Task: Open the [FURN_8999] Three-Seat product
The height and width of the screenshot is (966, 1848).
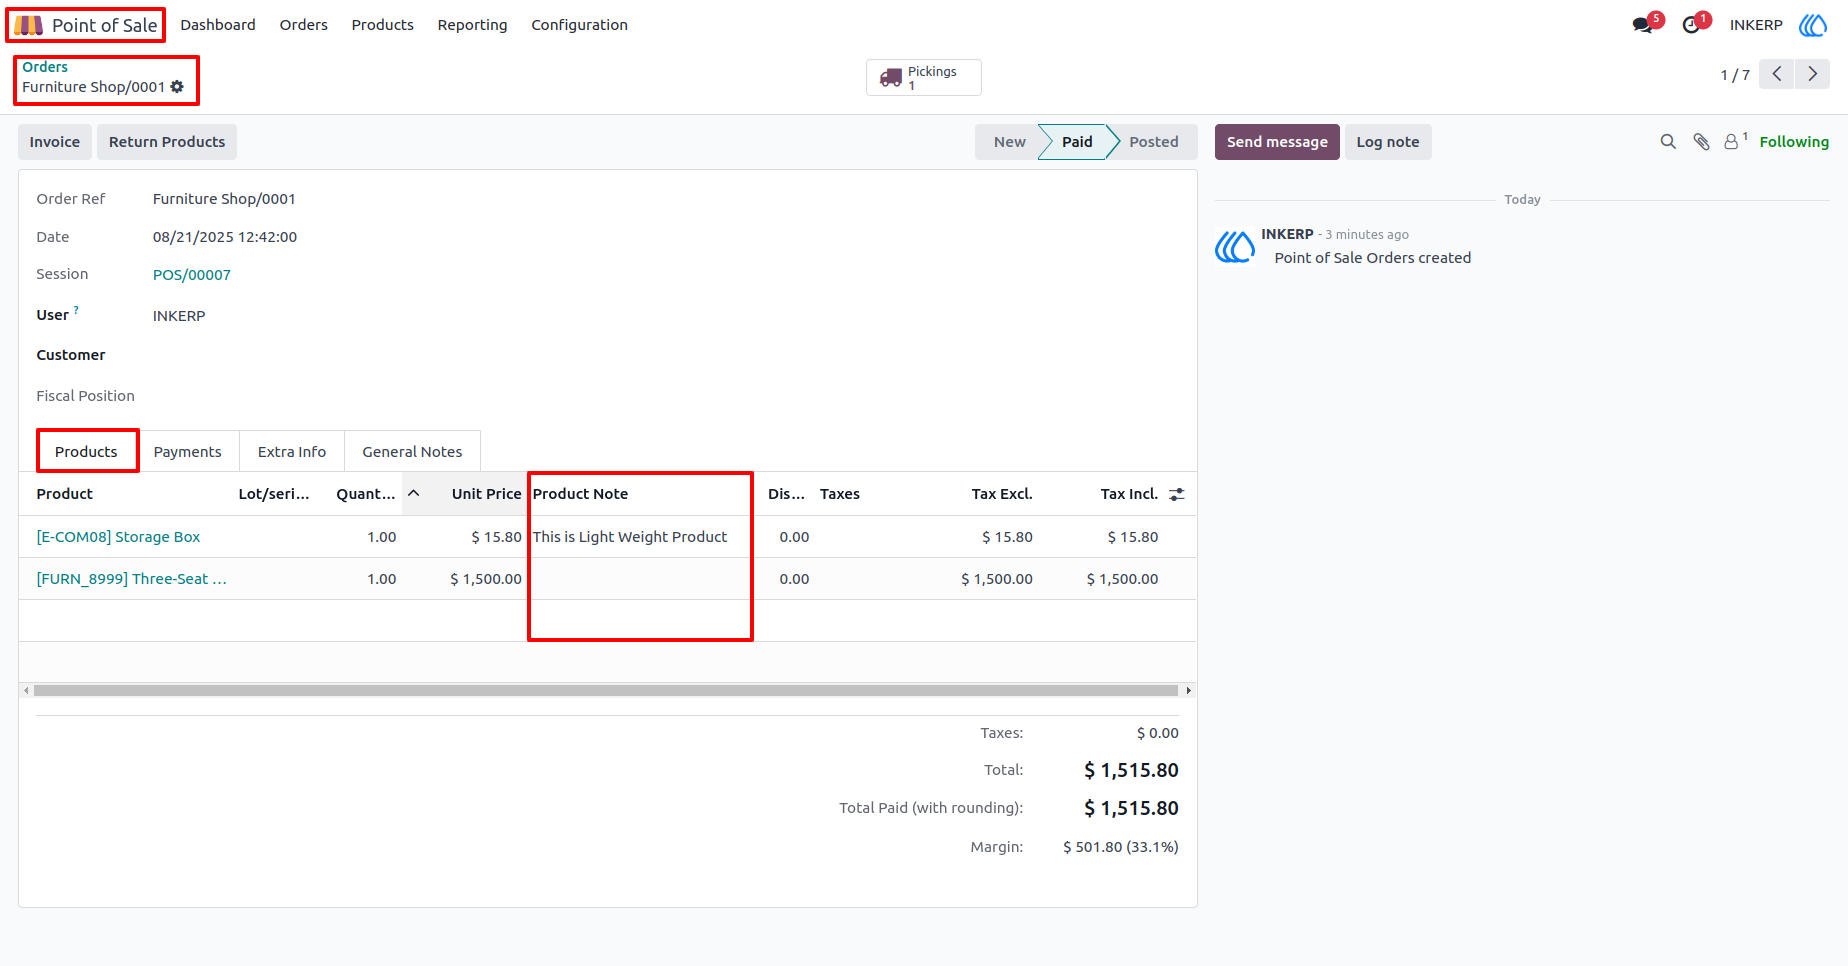Action: (x=131, y=579)
